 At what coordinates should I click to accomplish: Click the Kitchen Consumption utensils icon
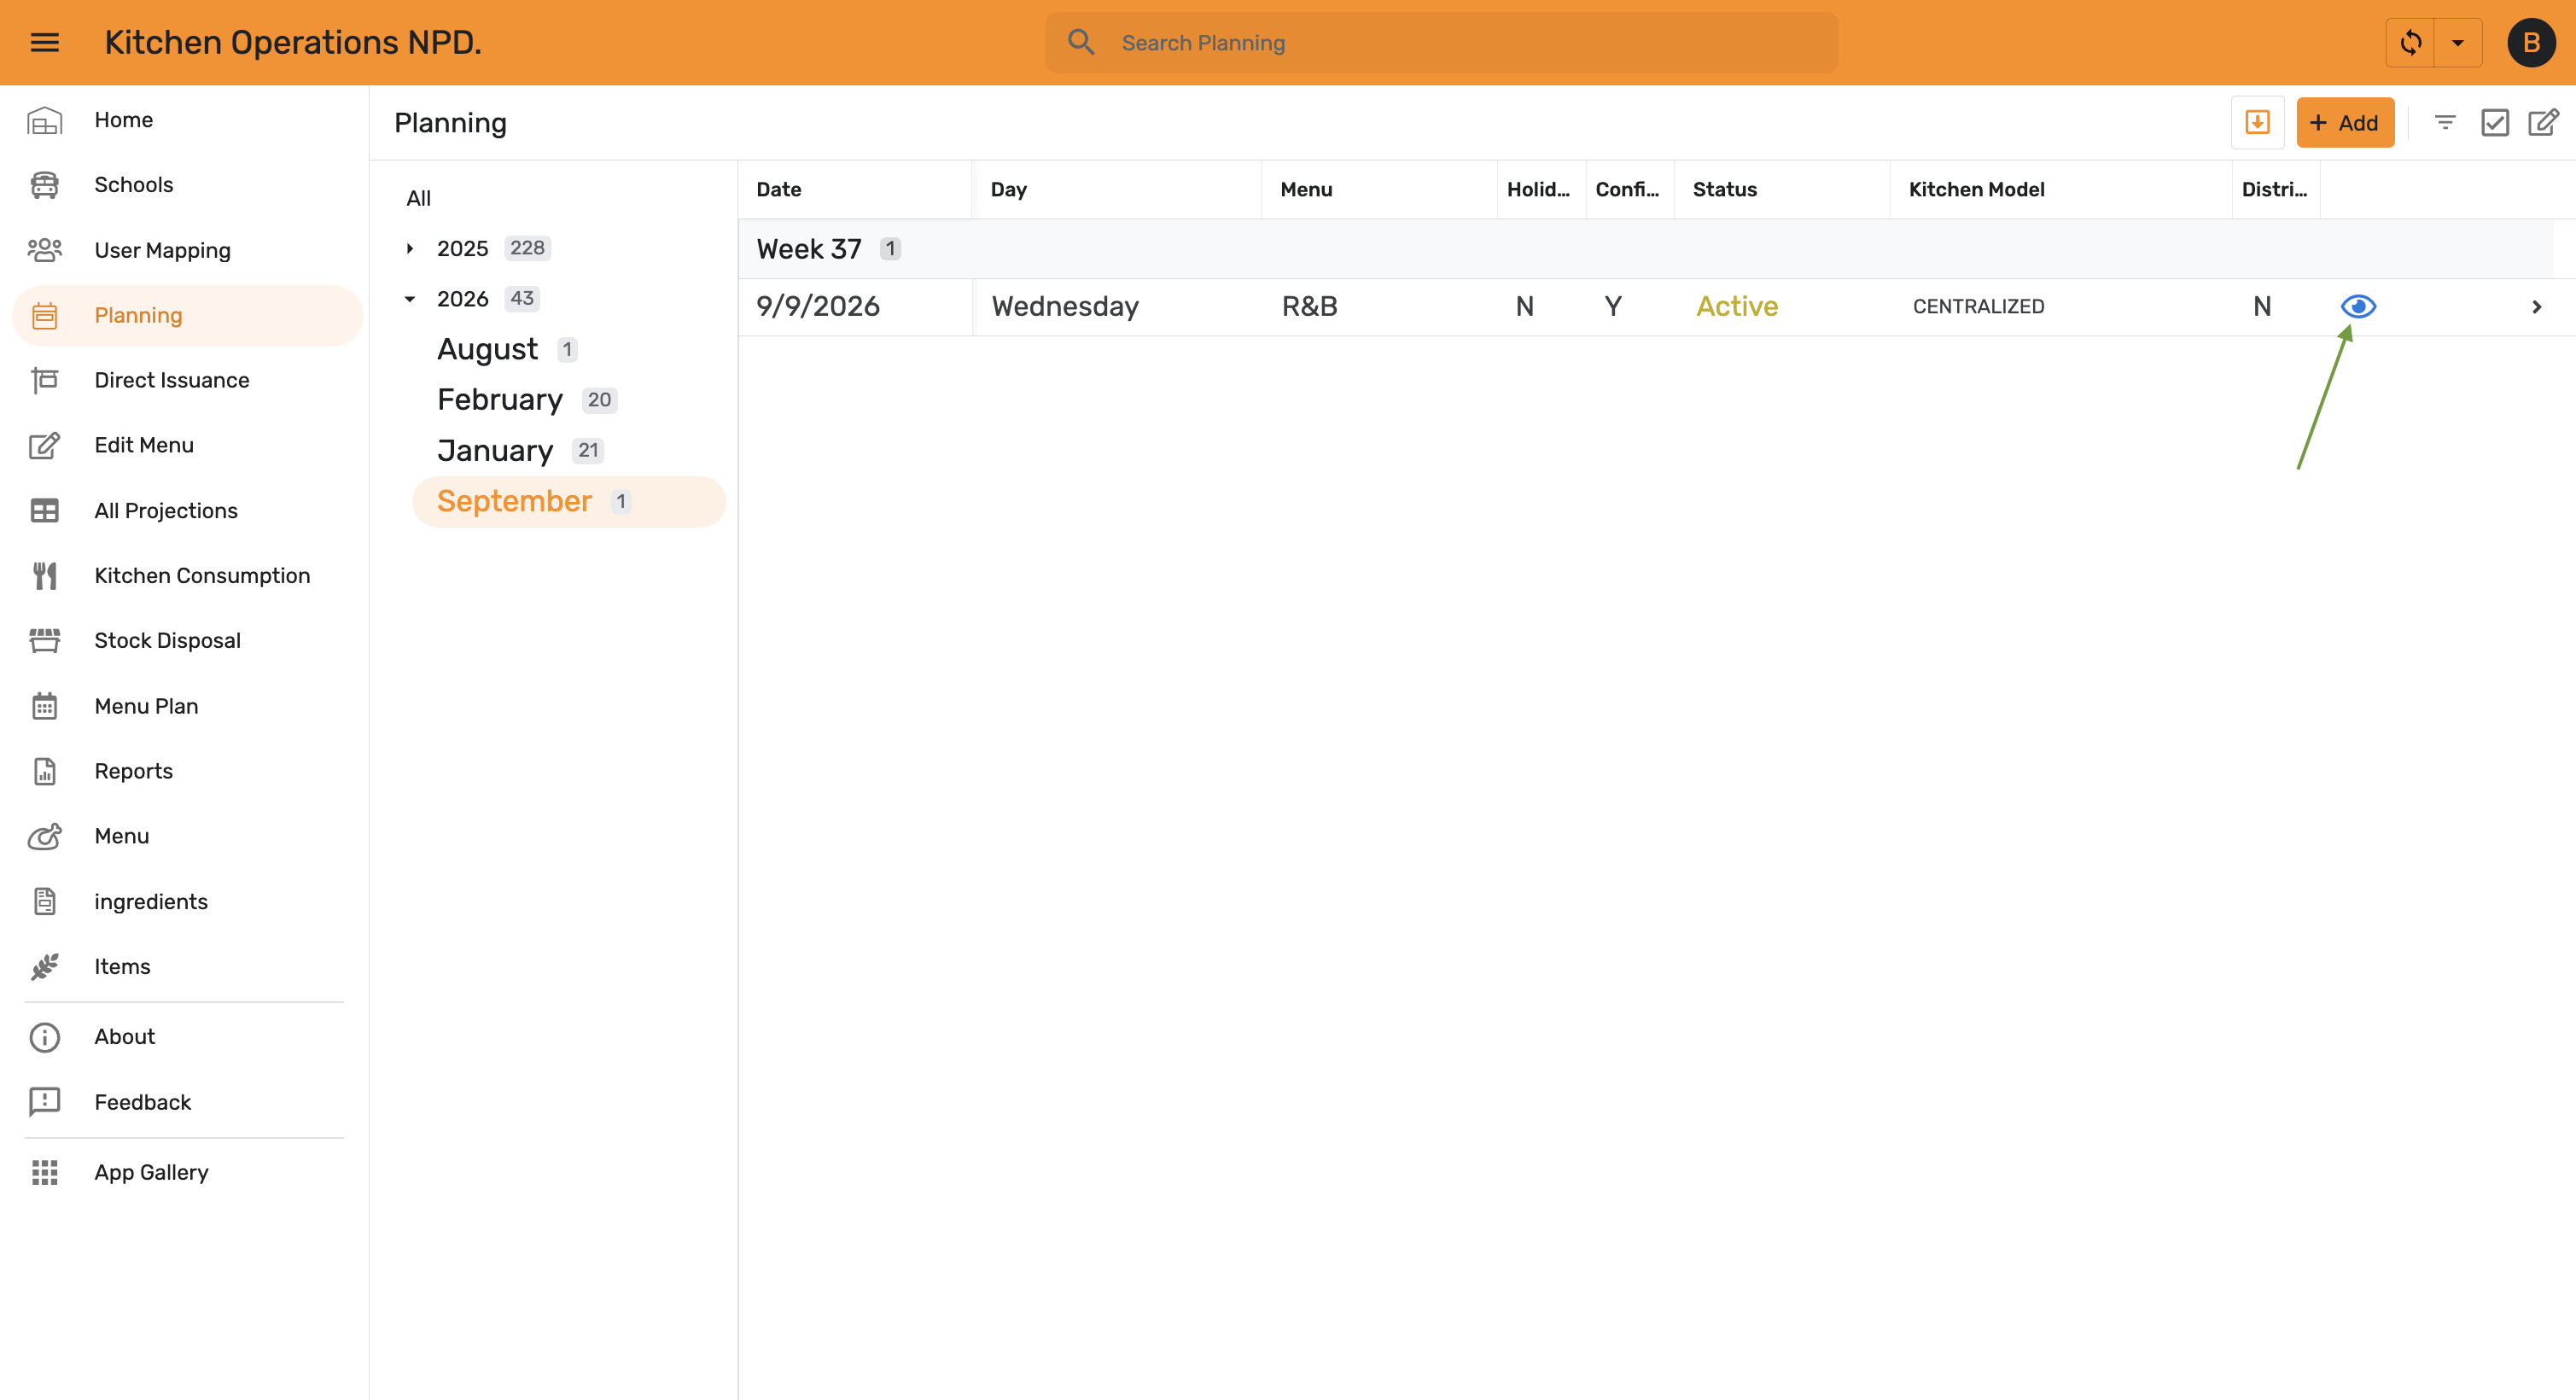pyautogui.click(x=44, y=575)
